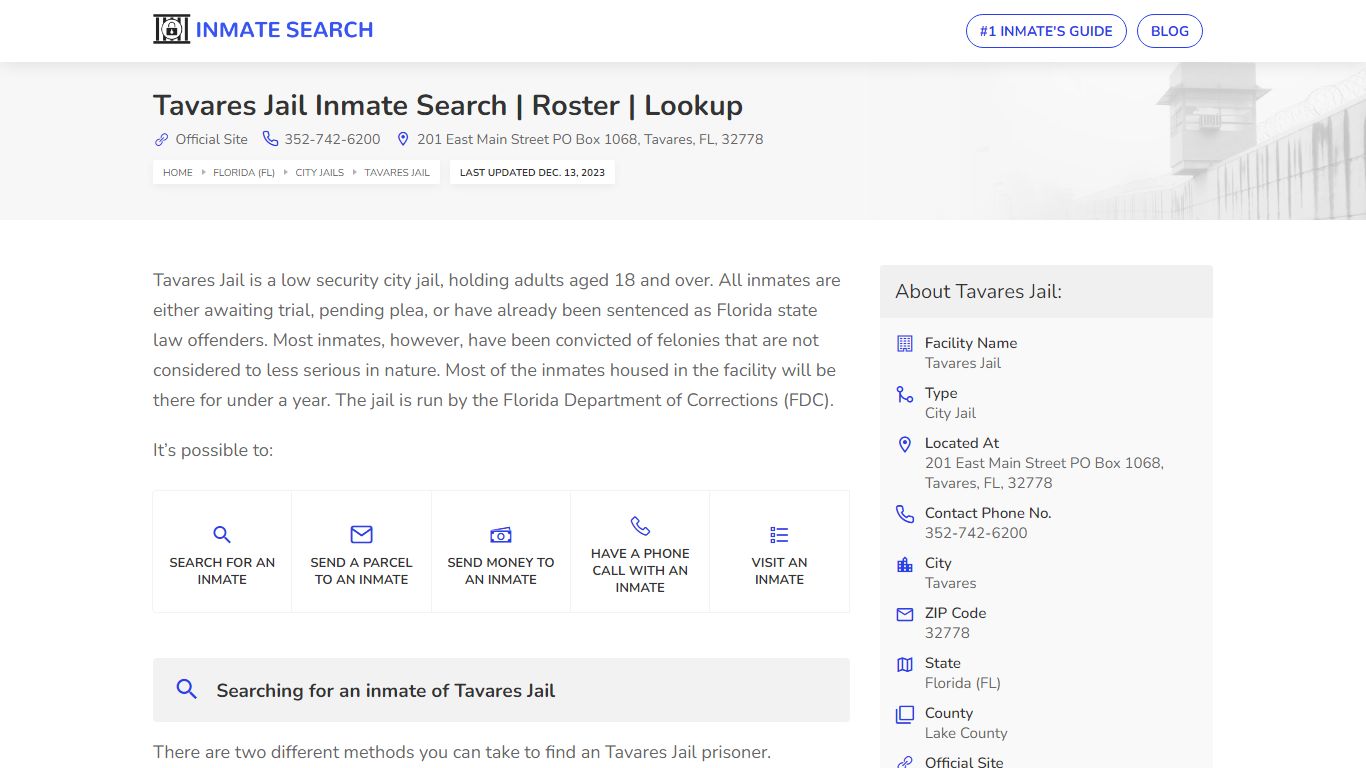Open the Official Site link under heading

point(211,140)
